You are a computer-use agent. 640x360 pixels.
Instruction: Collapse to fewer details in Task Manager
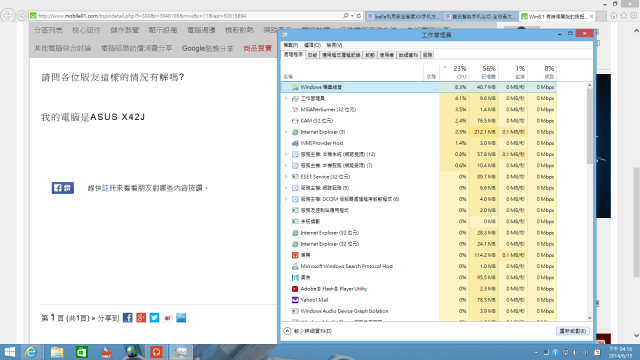(x=308, y=331)
